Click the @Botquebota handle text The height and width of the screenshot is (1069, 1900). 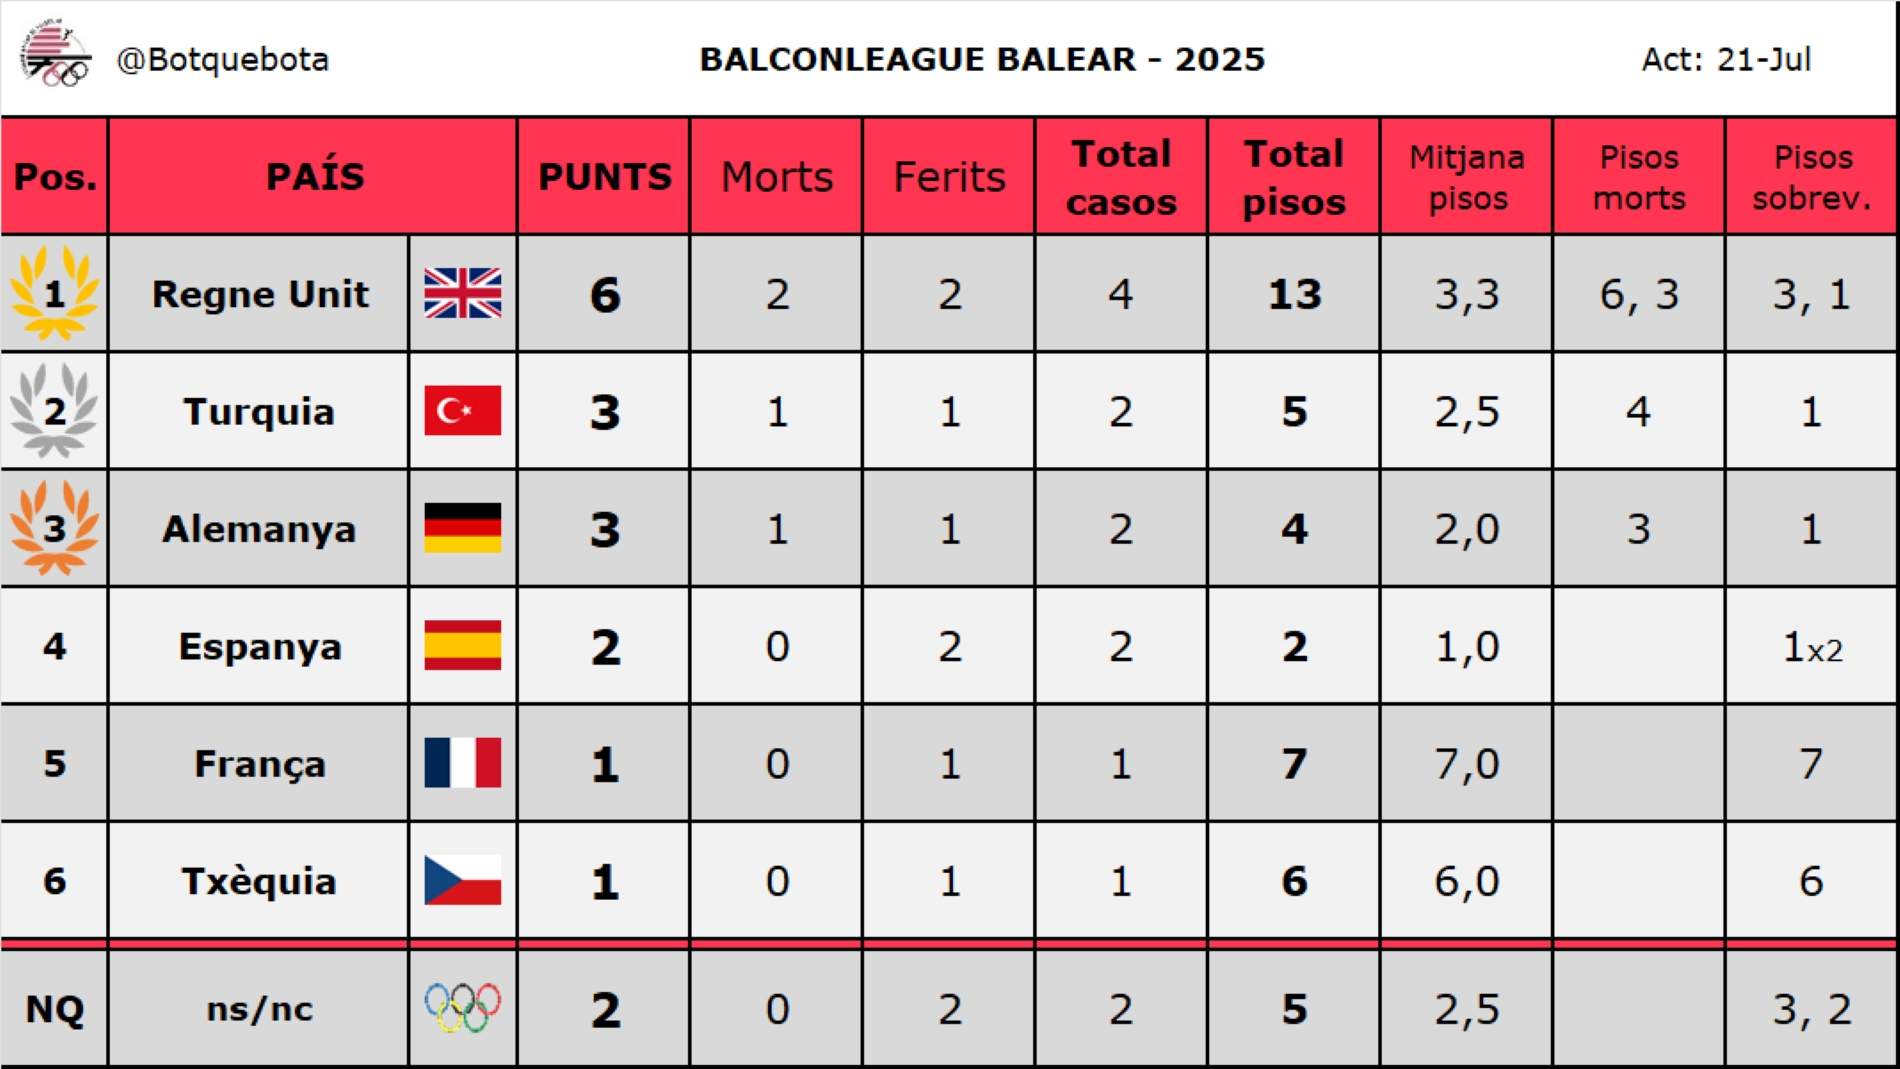[223, 59]
